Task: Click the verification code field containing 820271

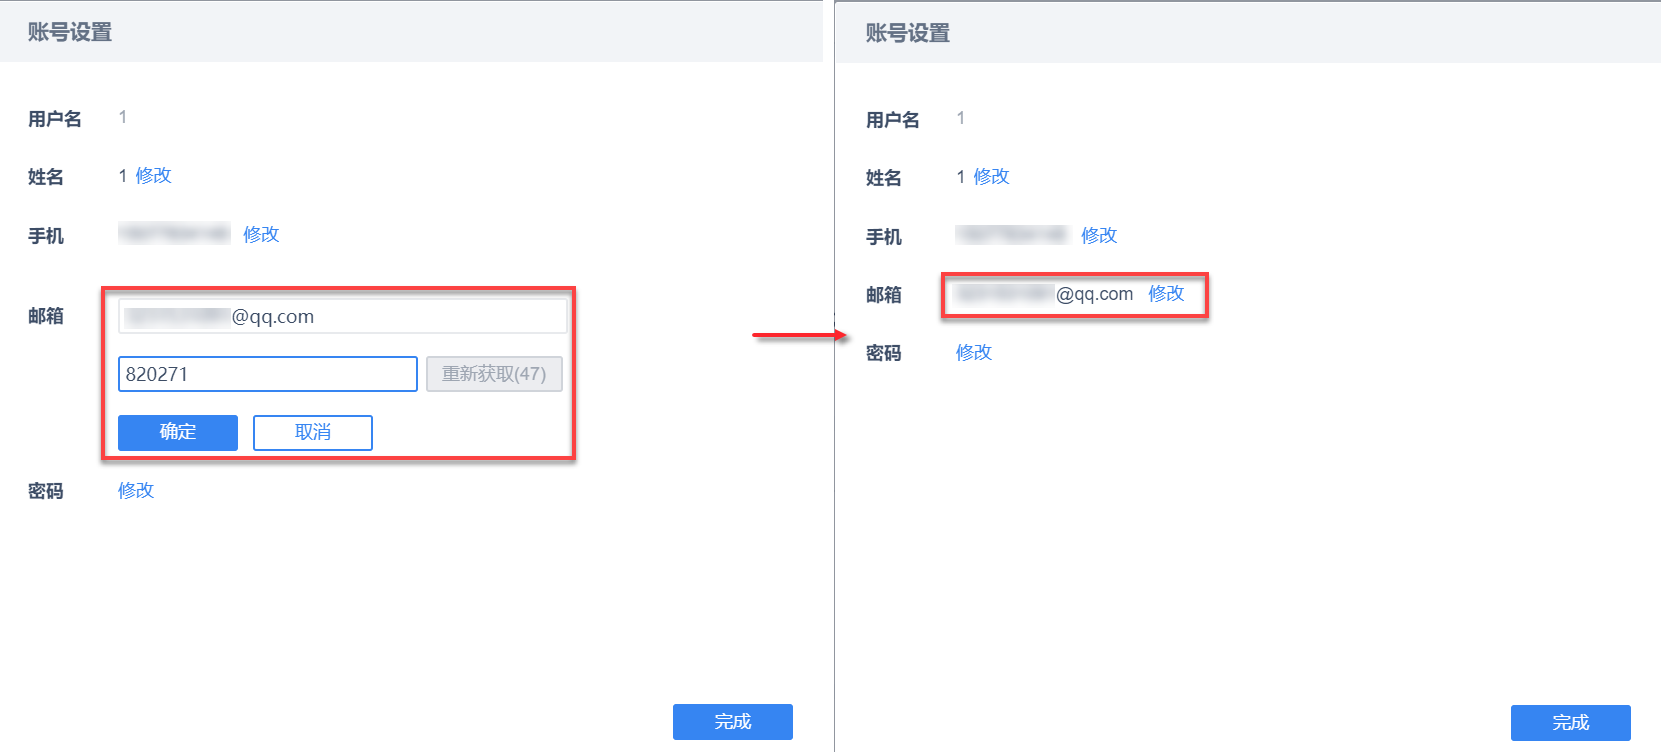Action: point(267,374)
